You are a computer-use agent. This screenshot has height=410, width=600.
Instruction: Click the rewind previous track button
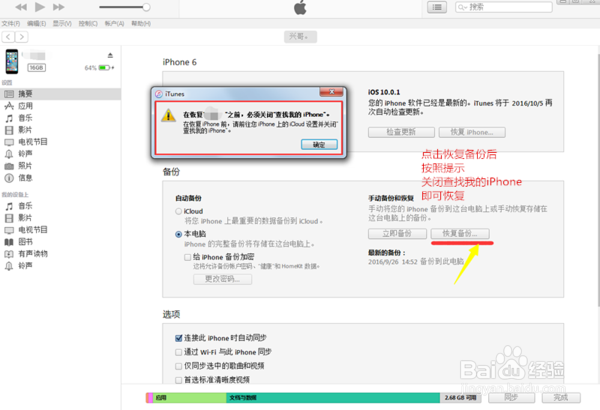click(x=21, y=7)
